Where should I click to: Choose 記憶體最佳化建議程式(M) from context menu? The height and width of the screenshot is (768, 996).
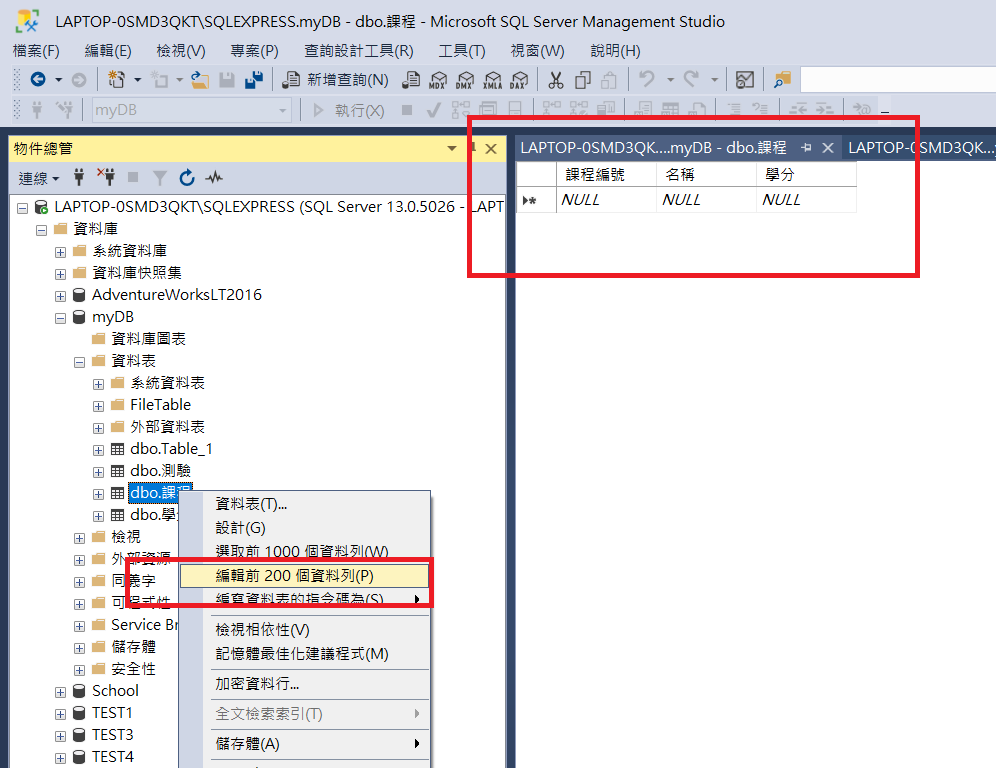click(304, 654)
